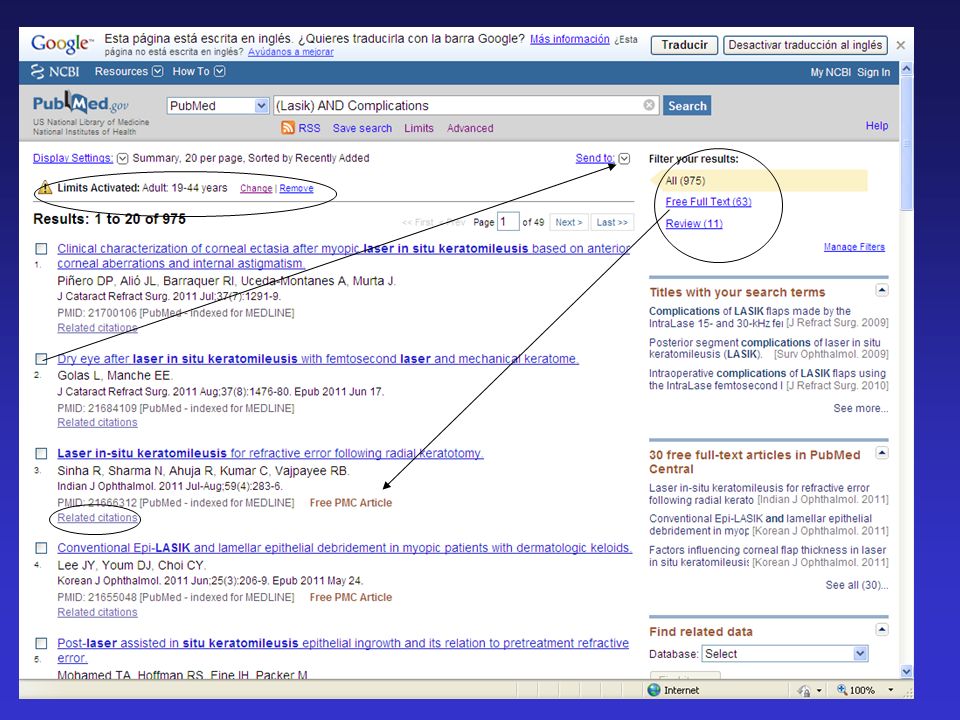Jump to the Last results page
The image size is (960, 720).
[612, 222]
